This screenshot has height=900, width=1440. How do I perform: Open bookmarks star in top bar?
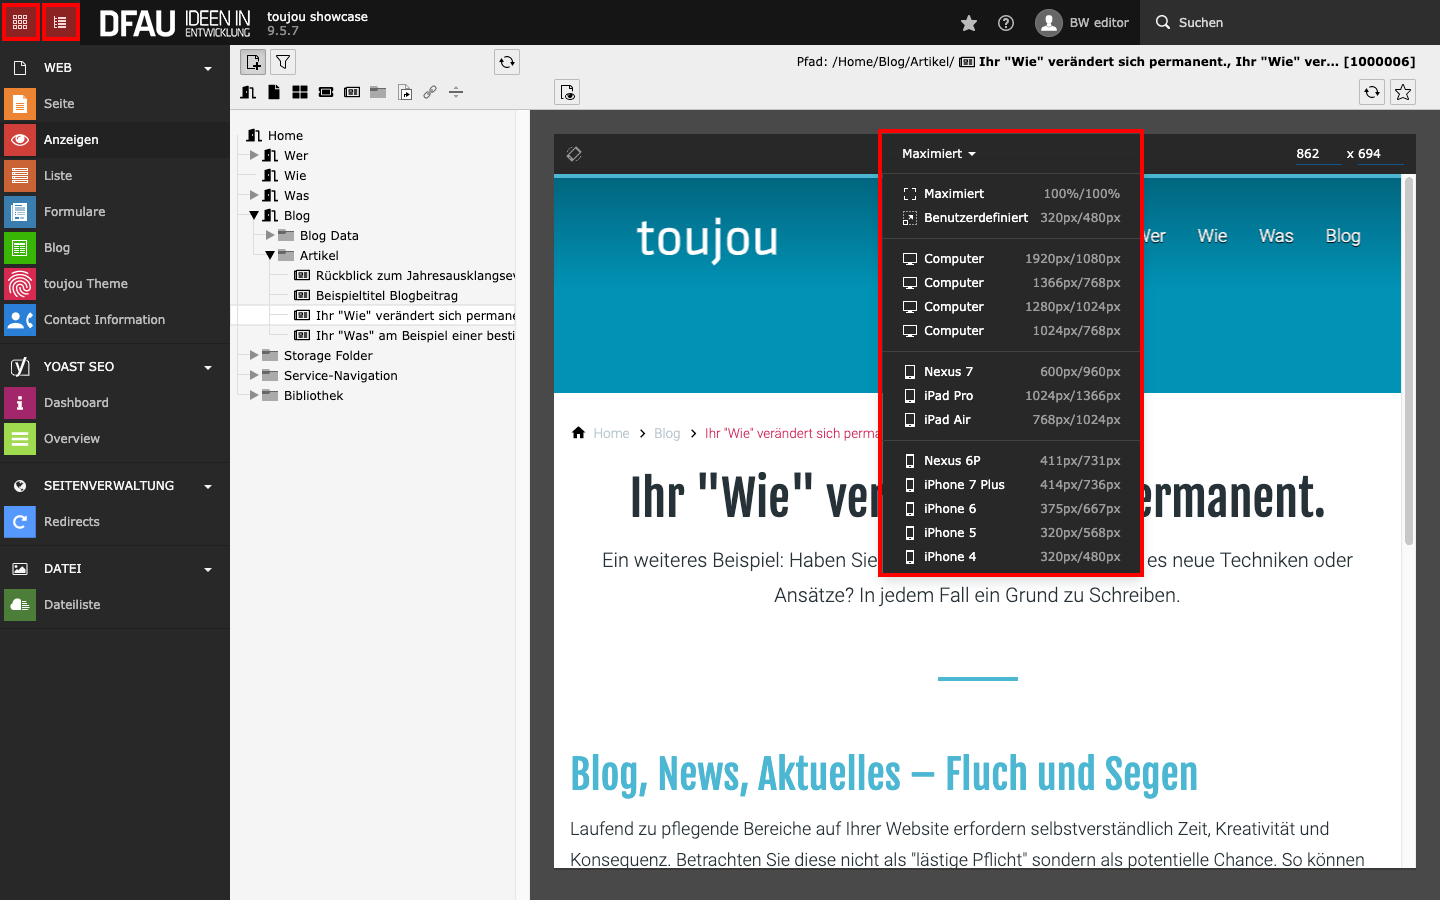tap(968, 23)
